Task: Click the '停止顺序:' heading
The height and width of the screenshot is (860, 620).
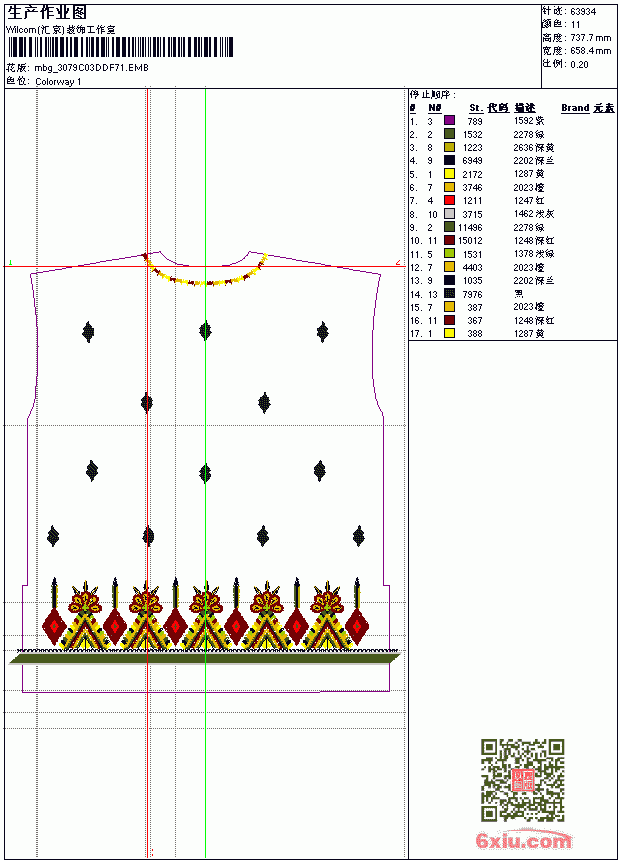Action: [x=433, y=95]
